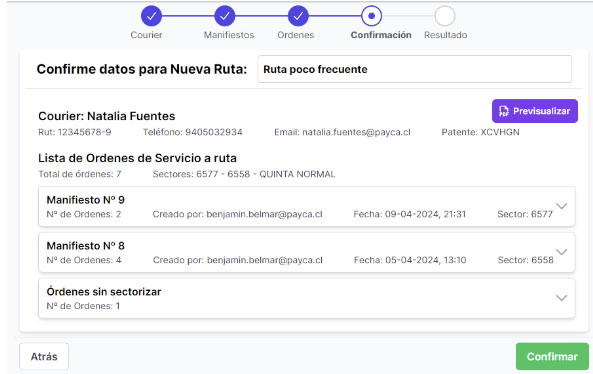Select the Courier step label

point(146,35)
